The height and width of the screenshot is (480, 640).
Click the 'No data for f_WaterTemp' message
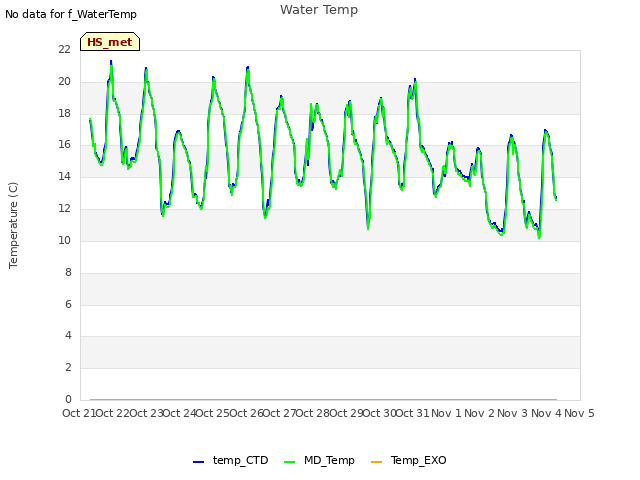pyautogui.click(x=71, y=14)
